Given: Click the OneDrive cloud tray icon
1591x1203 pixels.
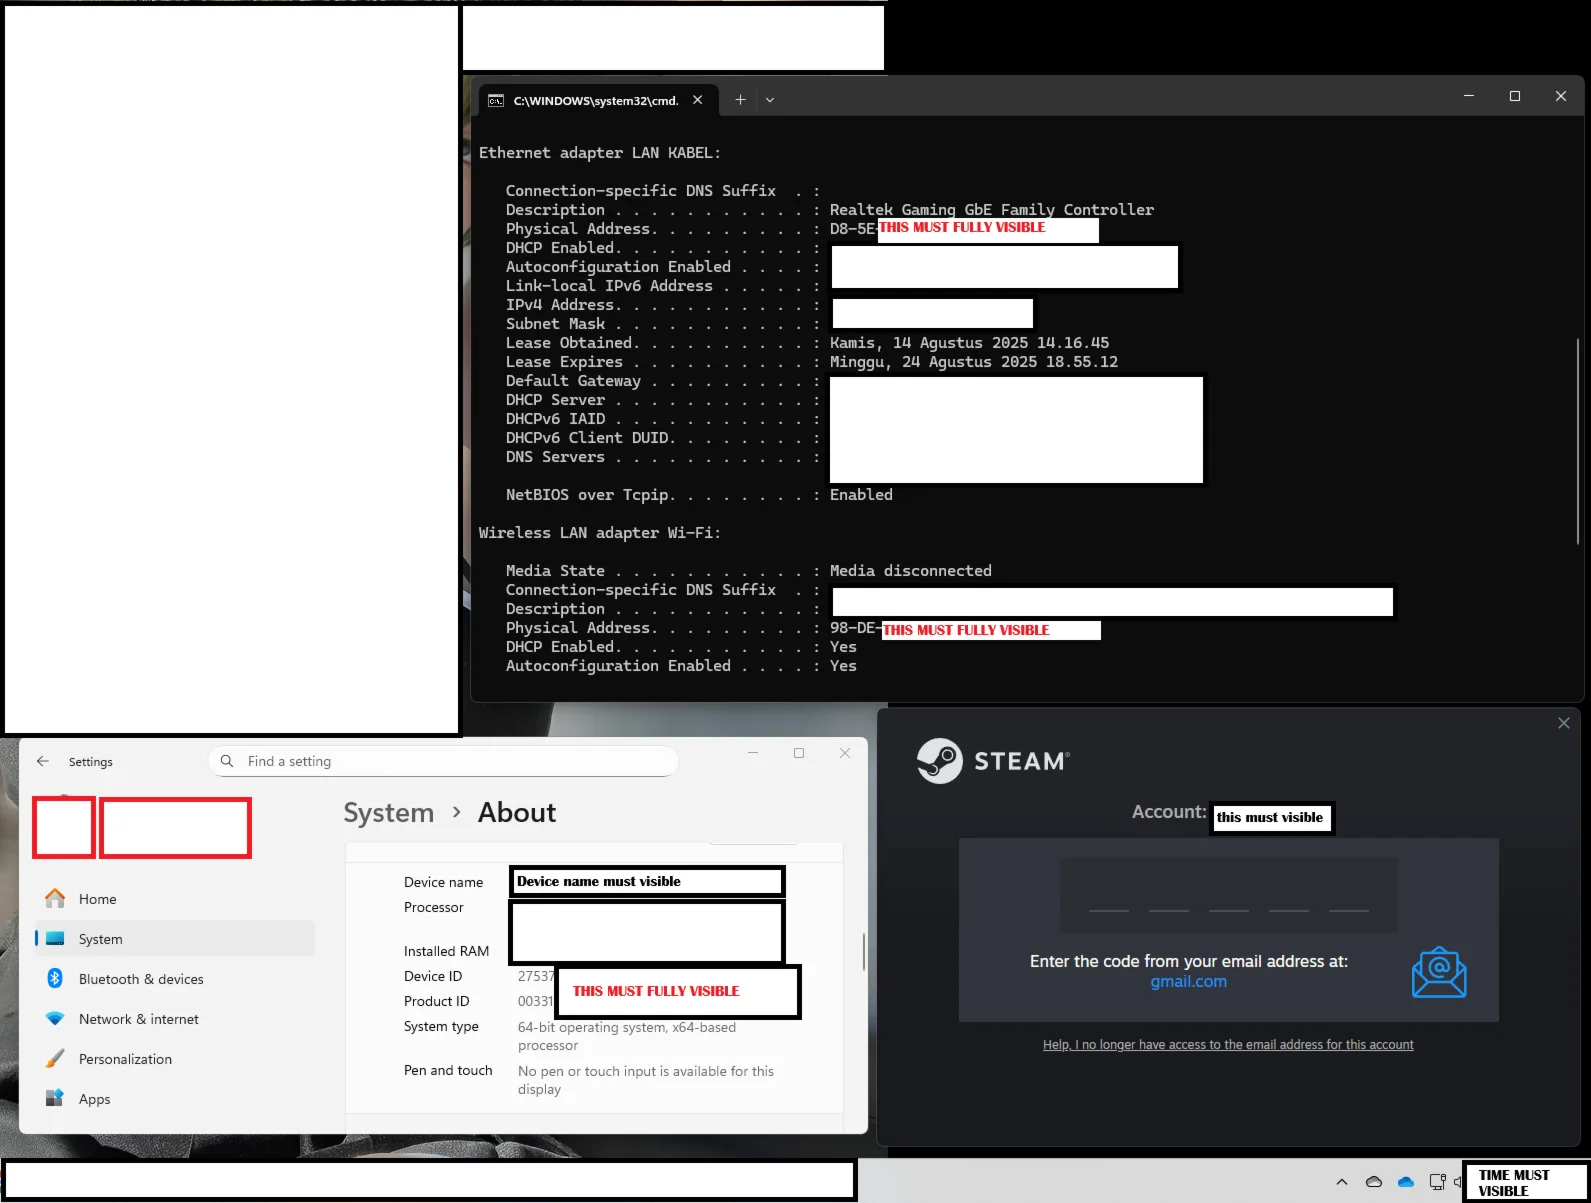Looking at the screenshot, I should tap(1406, 1182).
